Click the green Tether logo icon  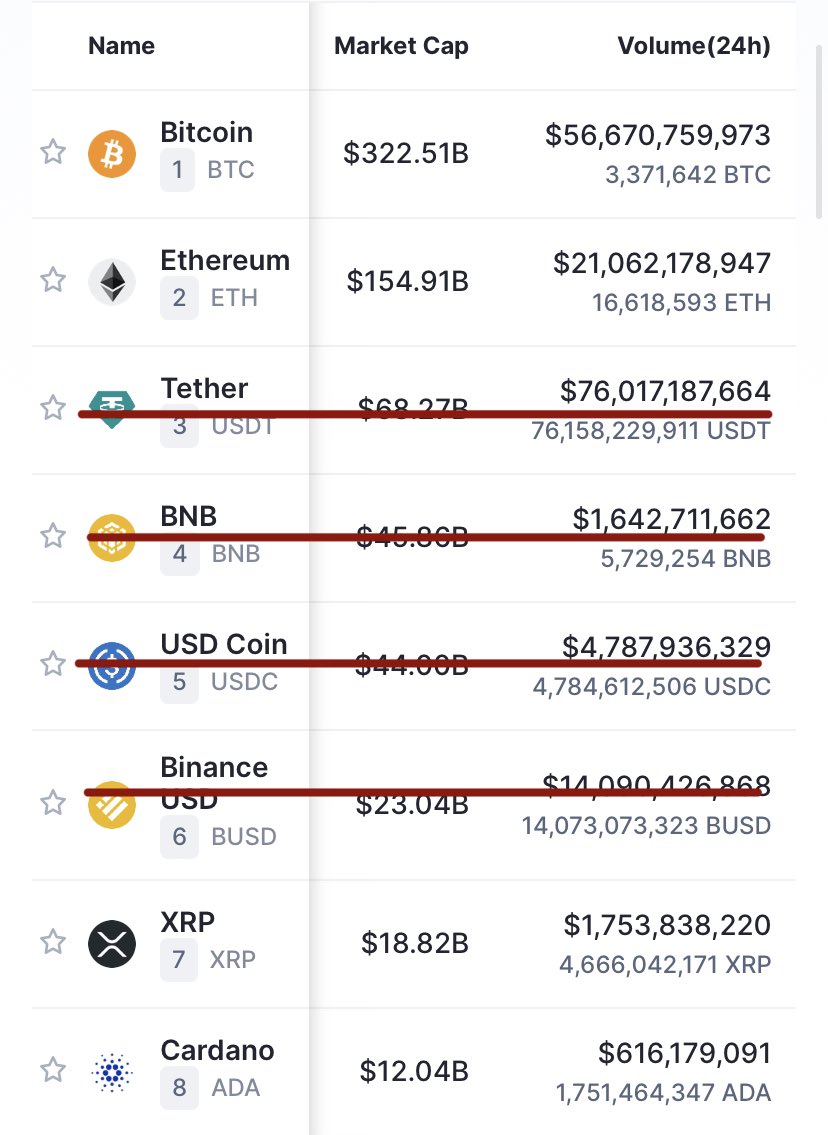tap(111, 409)
